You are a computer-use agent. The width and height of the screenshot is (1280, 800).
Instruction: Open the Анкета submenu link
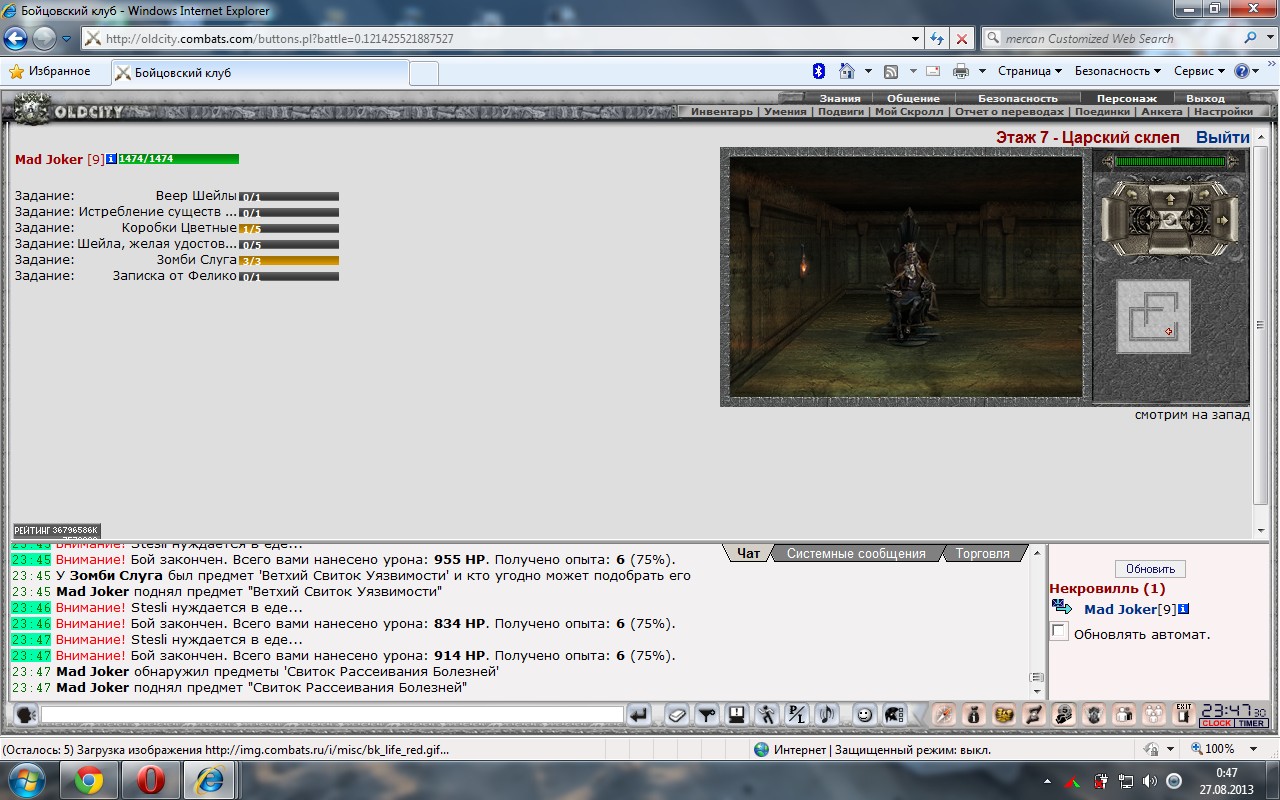(1161, 111)
